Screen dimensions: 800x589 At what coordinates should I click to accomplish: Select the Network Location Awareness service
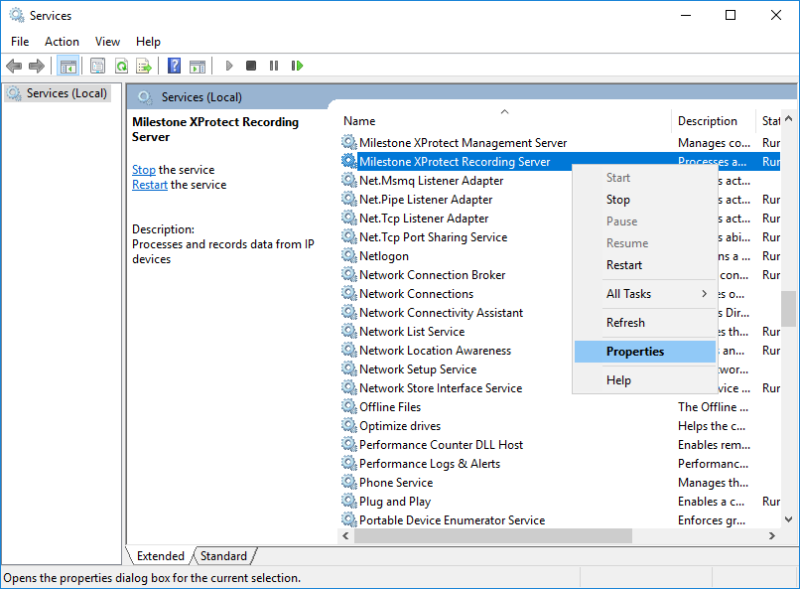pos(435,350)
